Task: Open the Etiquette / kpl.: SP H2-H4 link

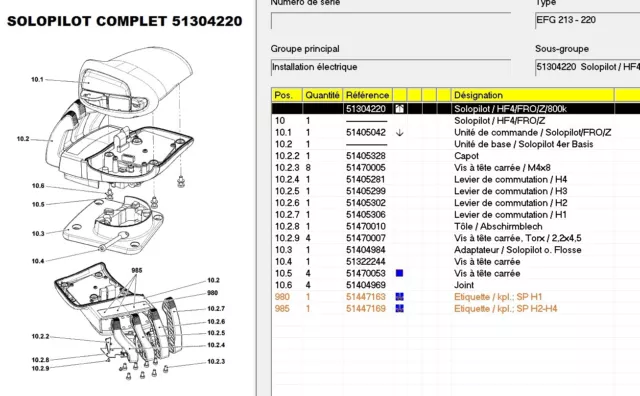Action: coord(505,309)
